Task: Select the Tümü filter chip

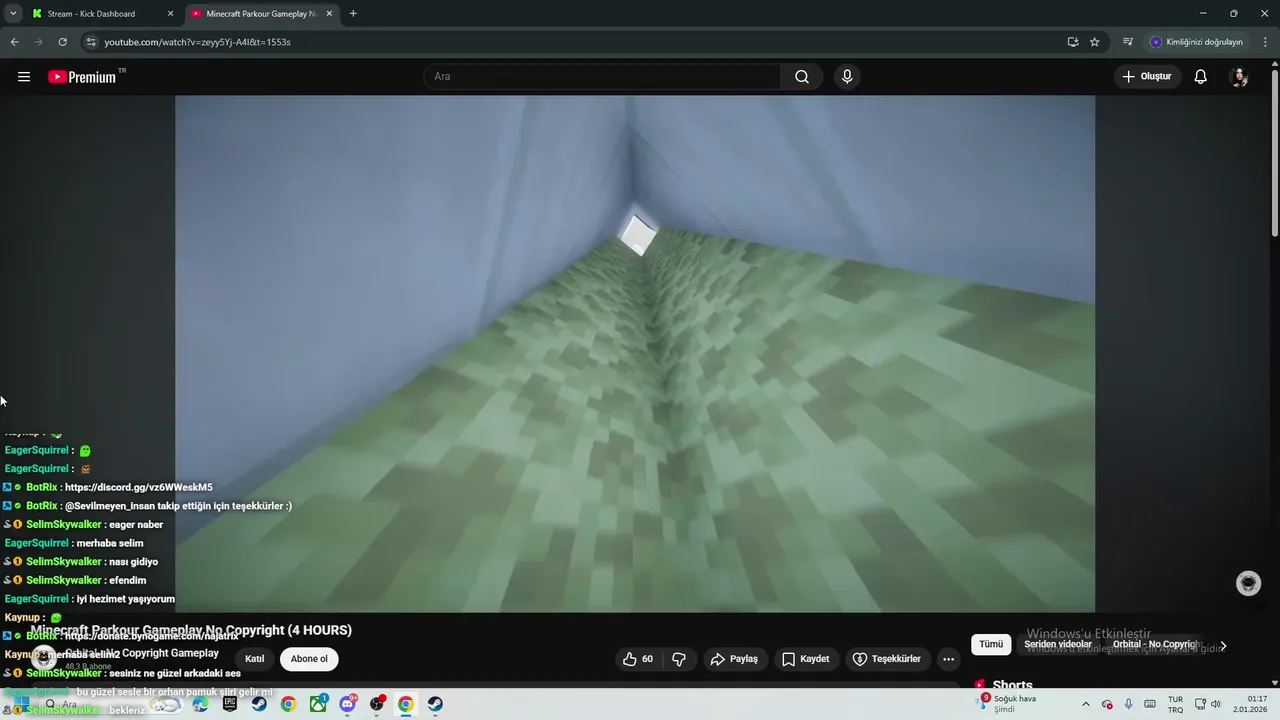Action: 991,644
